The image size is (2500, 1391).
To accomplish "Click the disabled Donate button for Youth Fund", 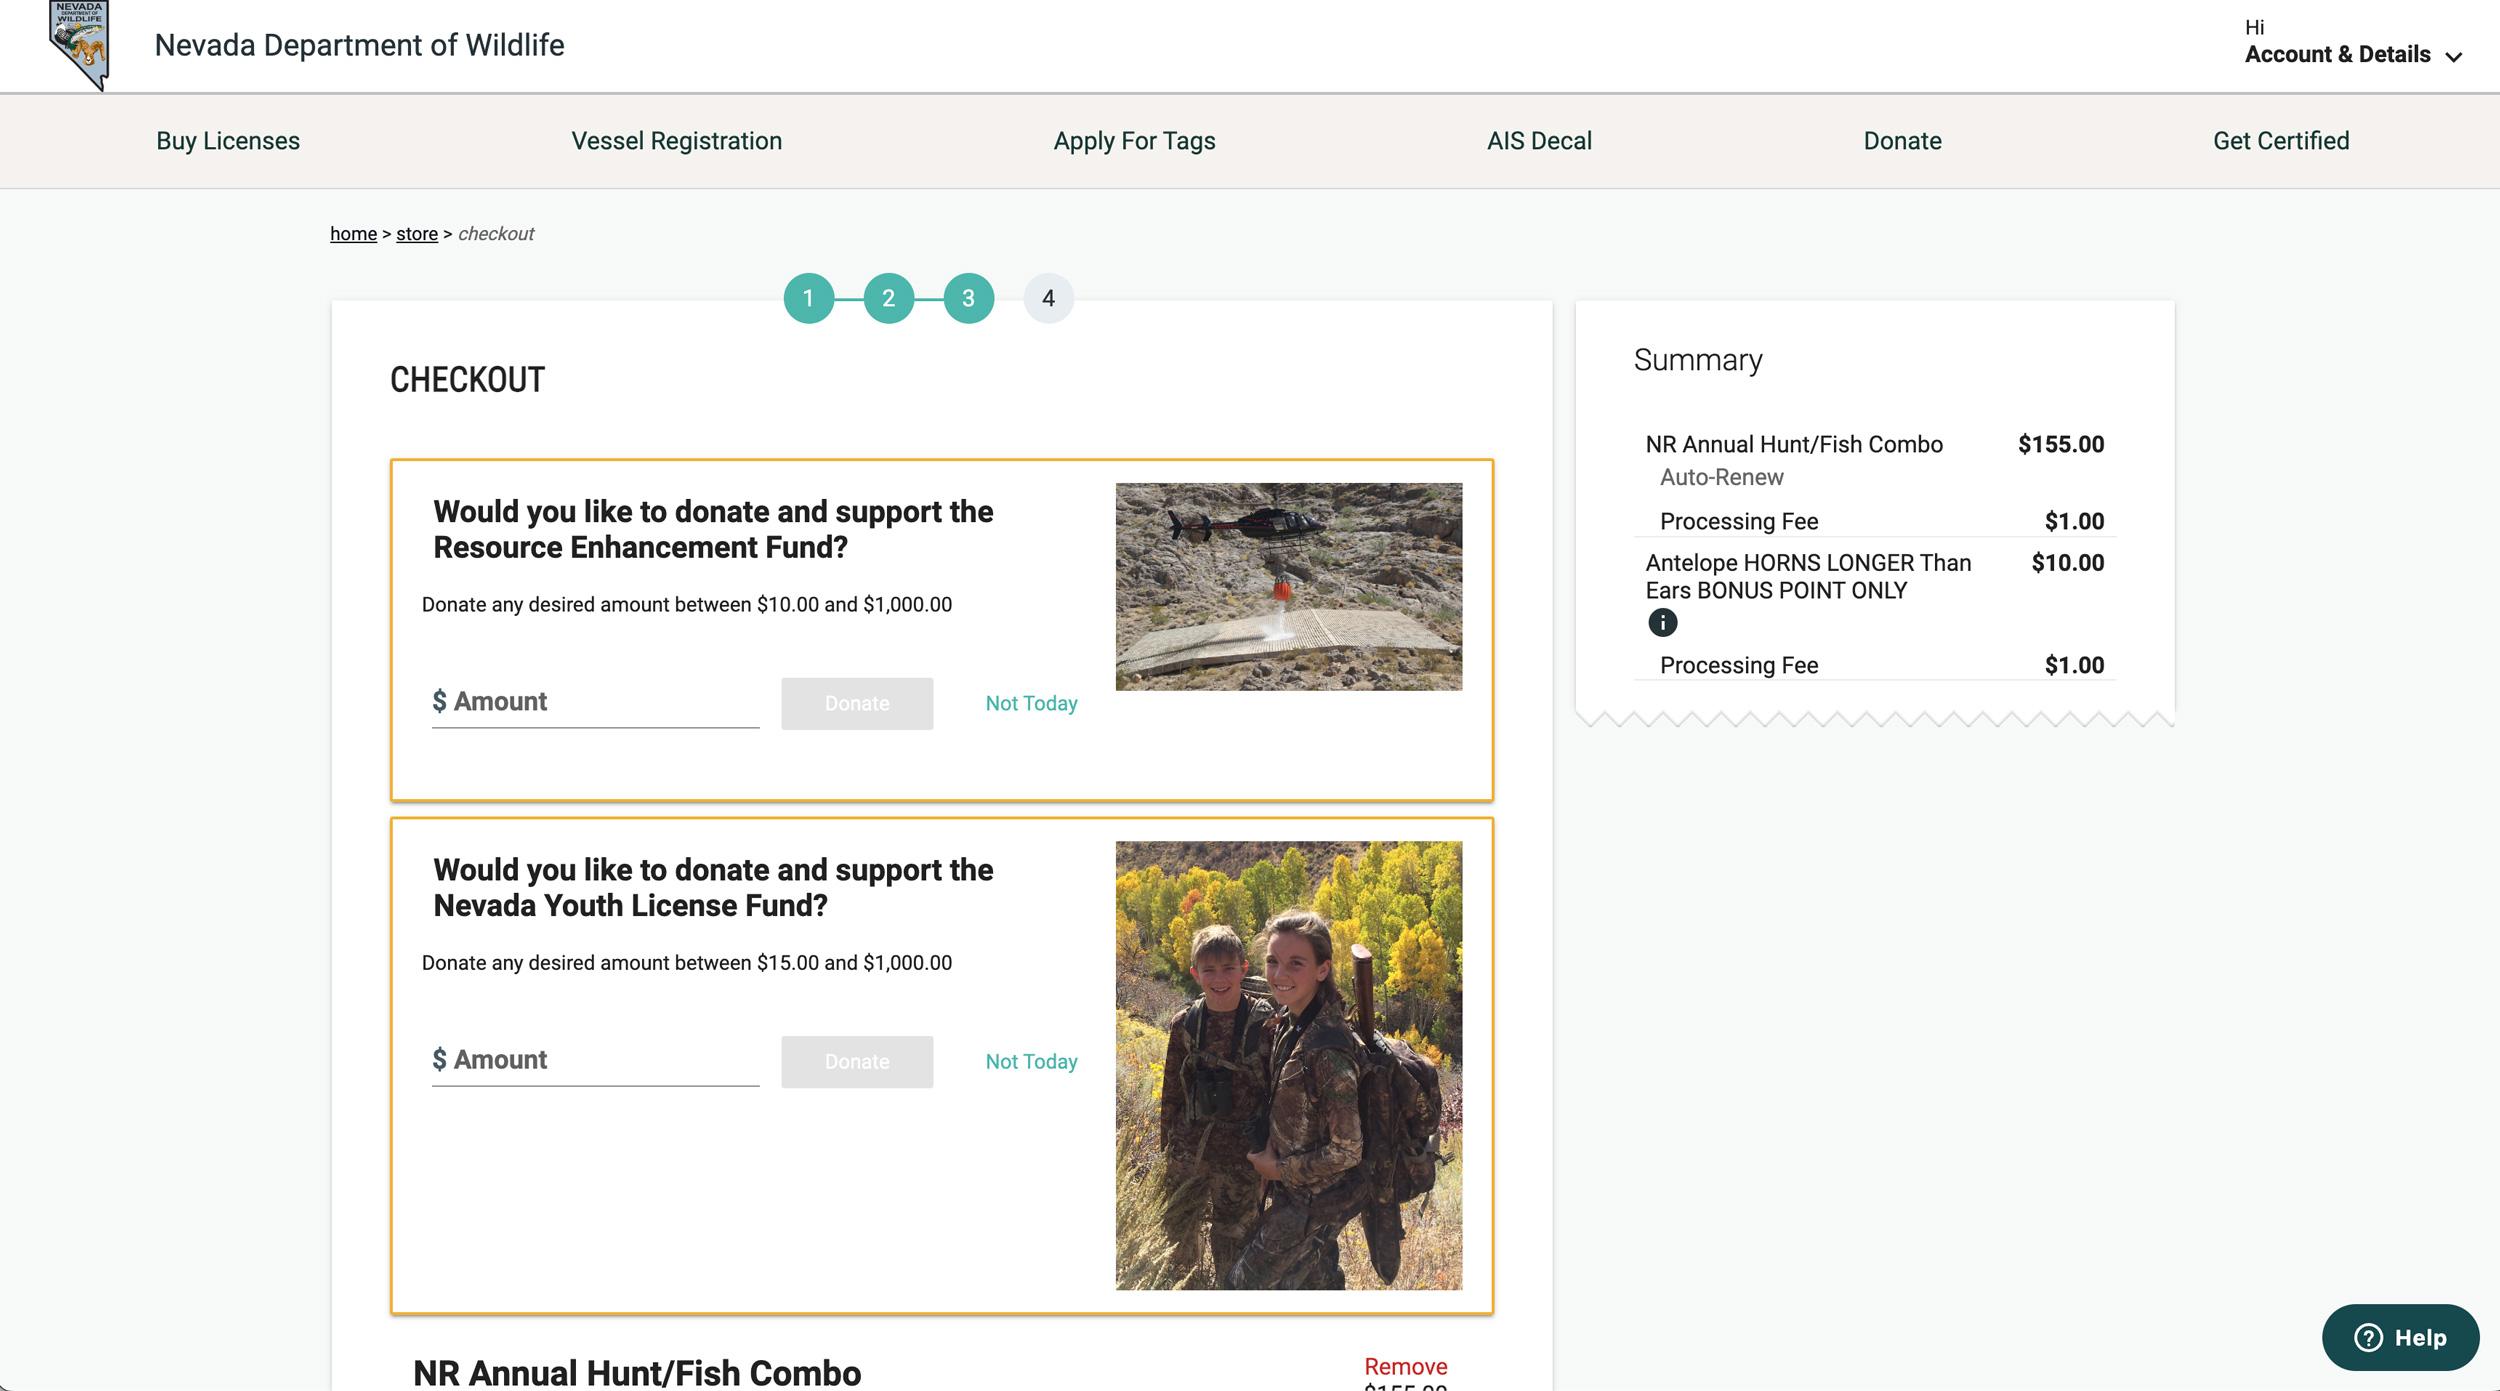I will pyautogui.click(x=856, y=1061).
